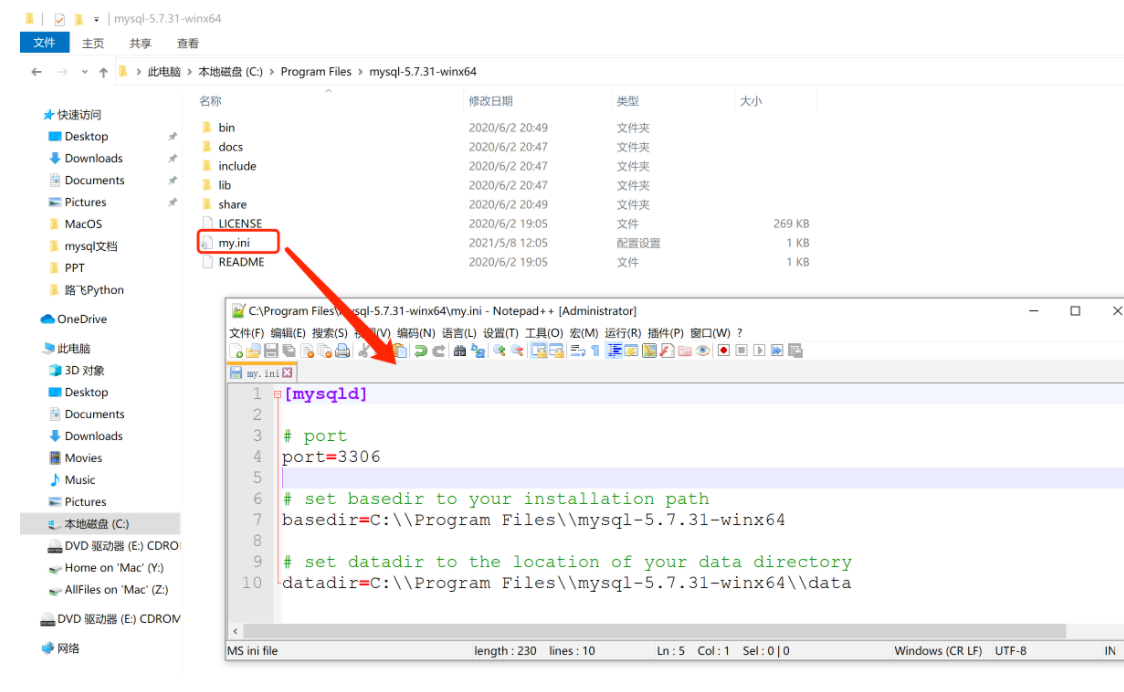Open recent locations dropdown in Explorer

click(85, 72)
